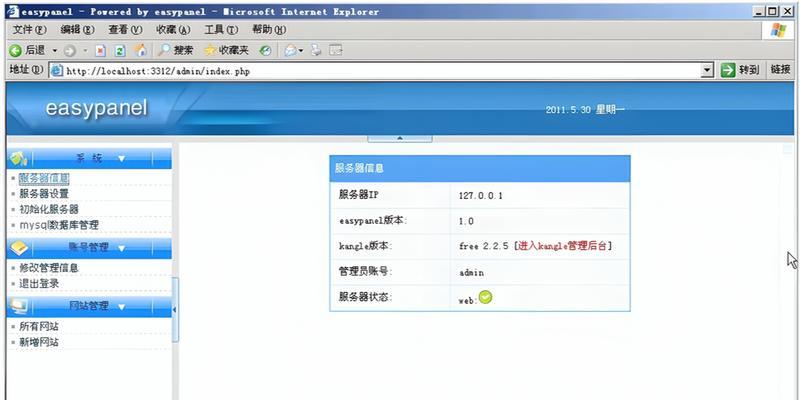
Task: Click the IE Back arrow icon
Action: tap(16, 51)
